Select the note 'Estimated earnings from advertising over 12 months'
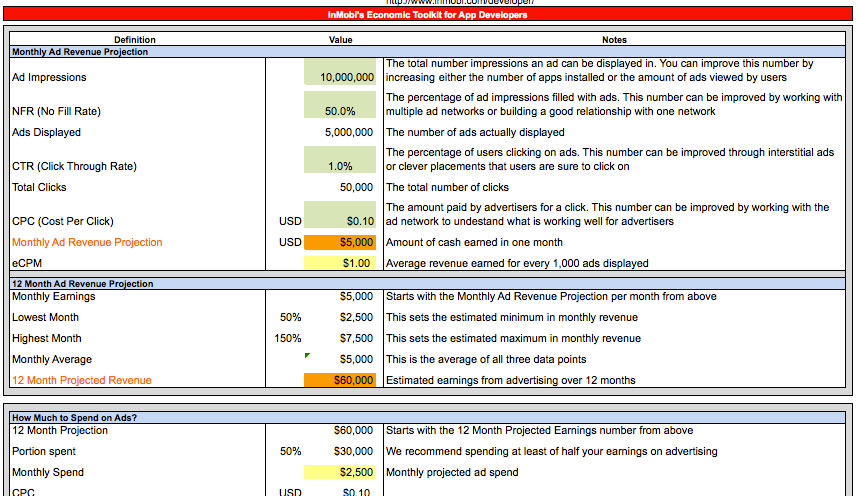Viewport: 859px width, 496px height. click(511, 380)
